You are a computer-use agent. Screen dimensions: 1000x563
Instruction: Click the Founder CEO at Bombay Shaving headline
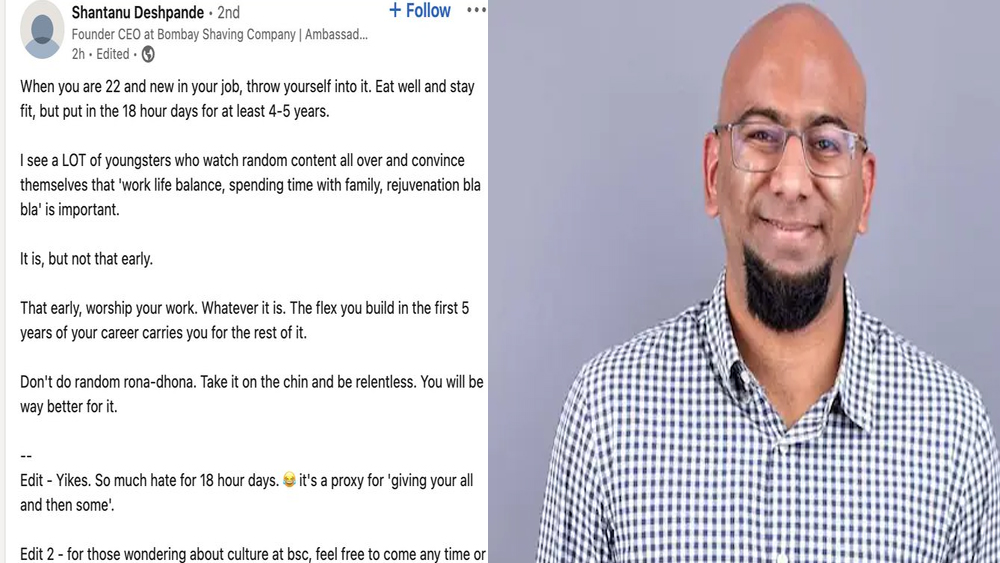[x=219, y=34]
